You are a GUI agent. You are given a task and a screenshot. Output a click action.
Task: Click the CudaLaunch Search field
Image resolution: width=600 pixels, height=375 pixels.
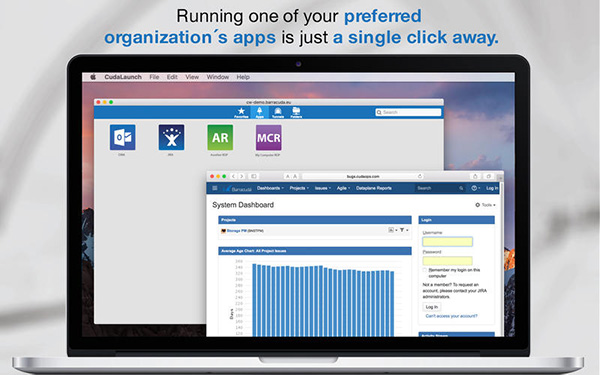coord(408,112)
